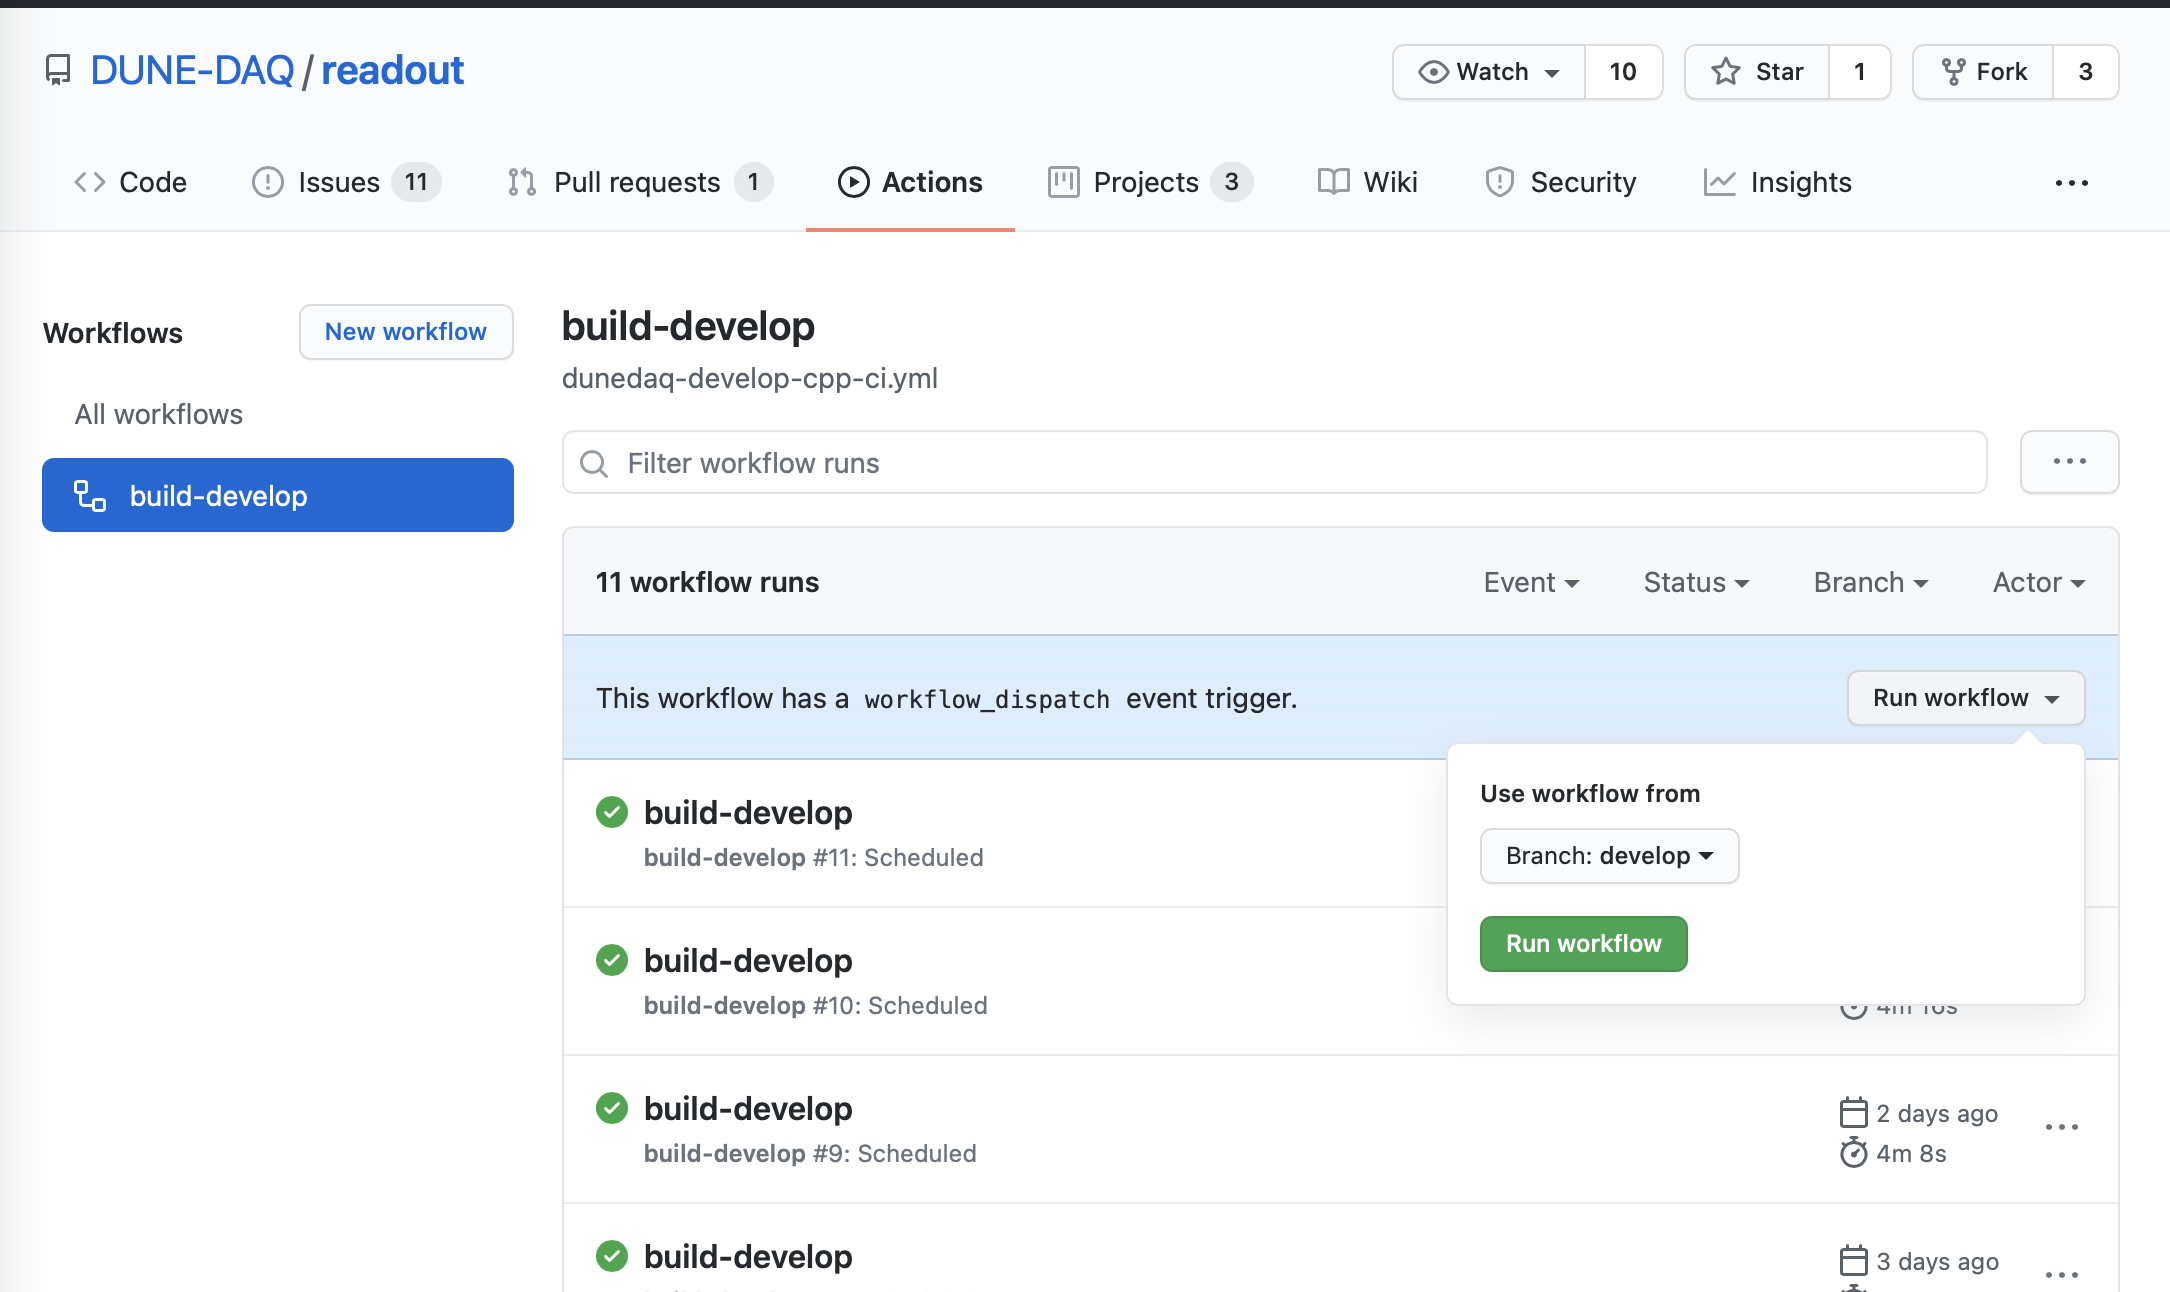Expand the Branch: develop selector
Image resolution: width=2170 pixels, height=1292 pixels.
point(1609,856)
